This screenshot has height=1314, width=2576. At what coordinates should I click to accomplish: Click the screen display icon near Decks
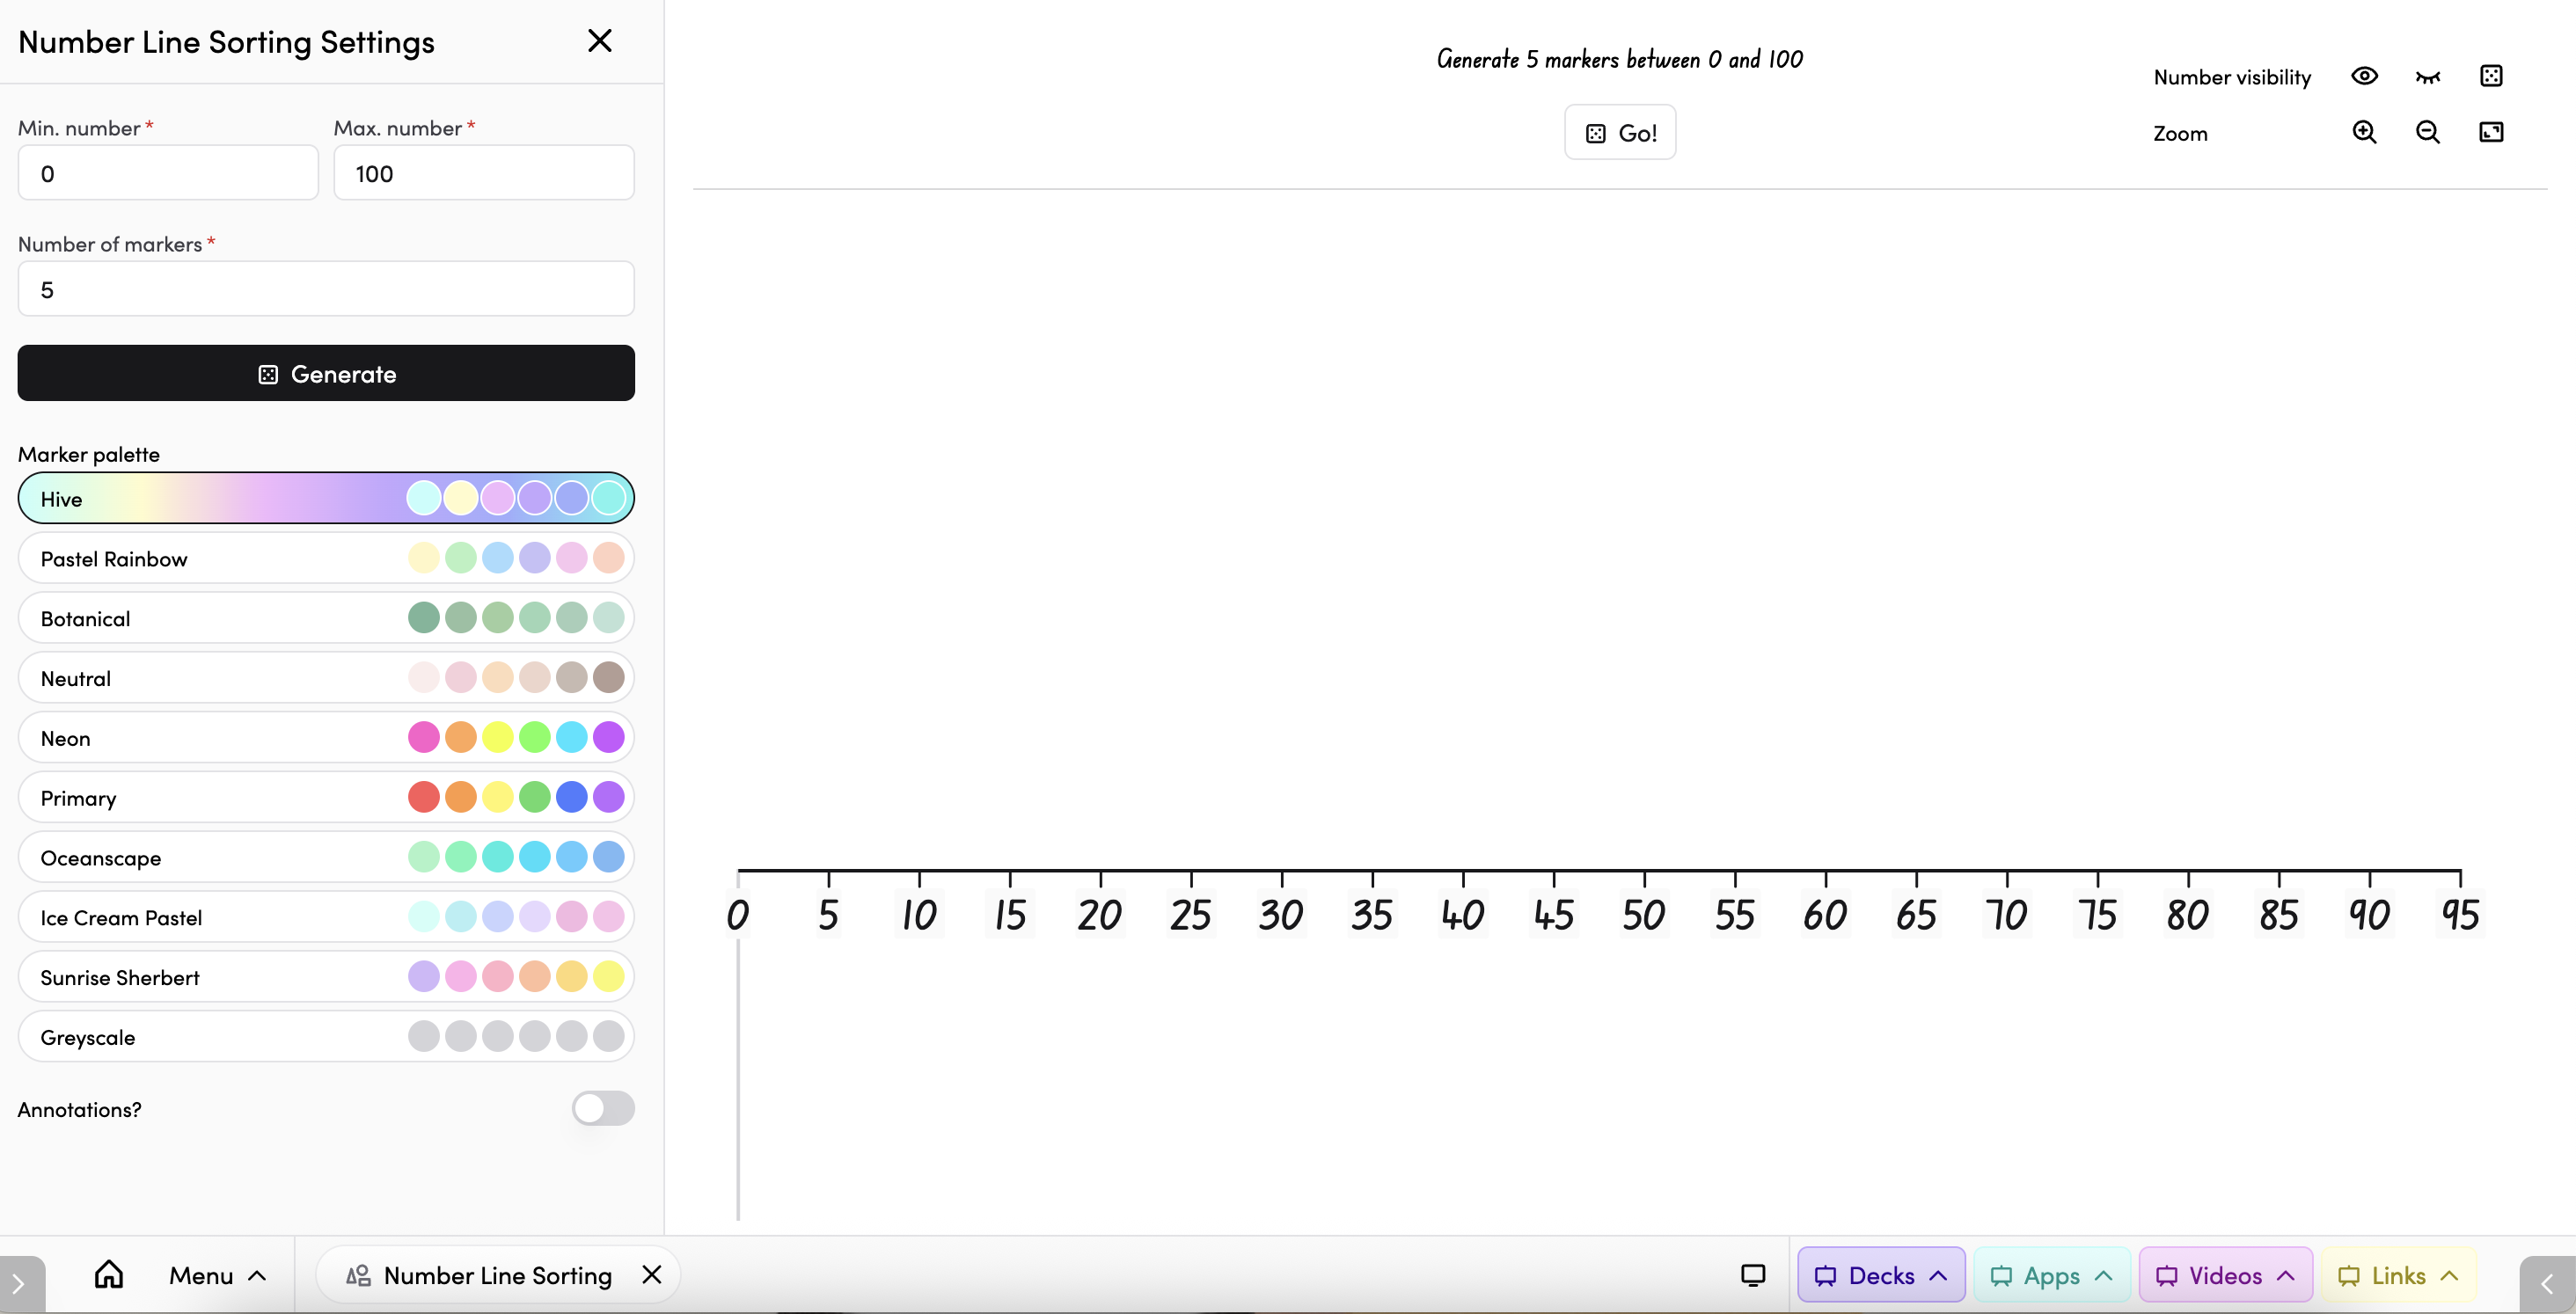1753,1274
